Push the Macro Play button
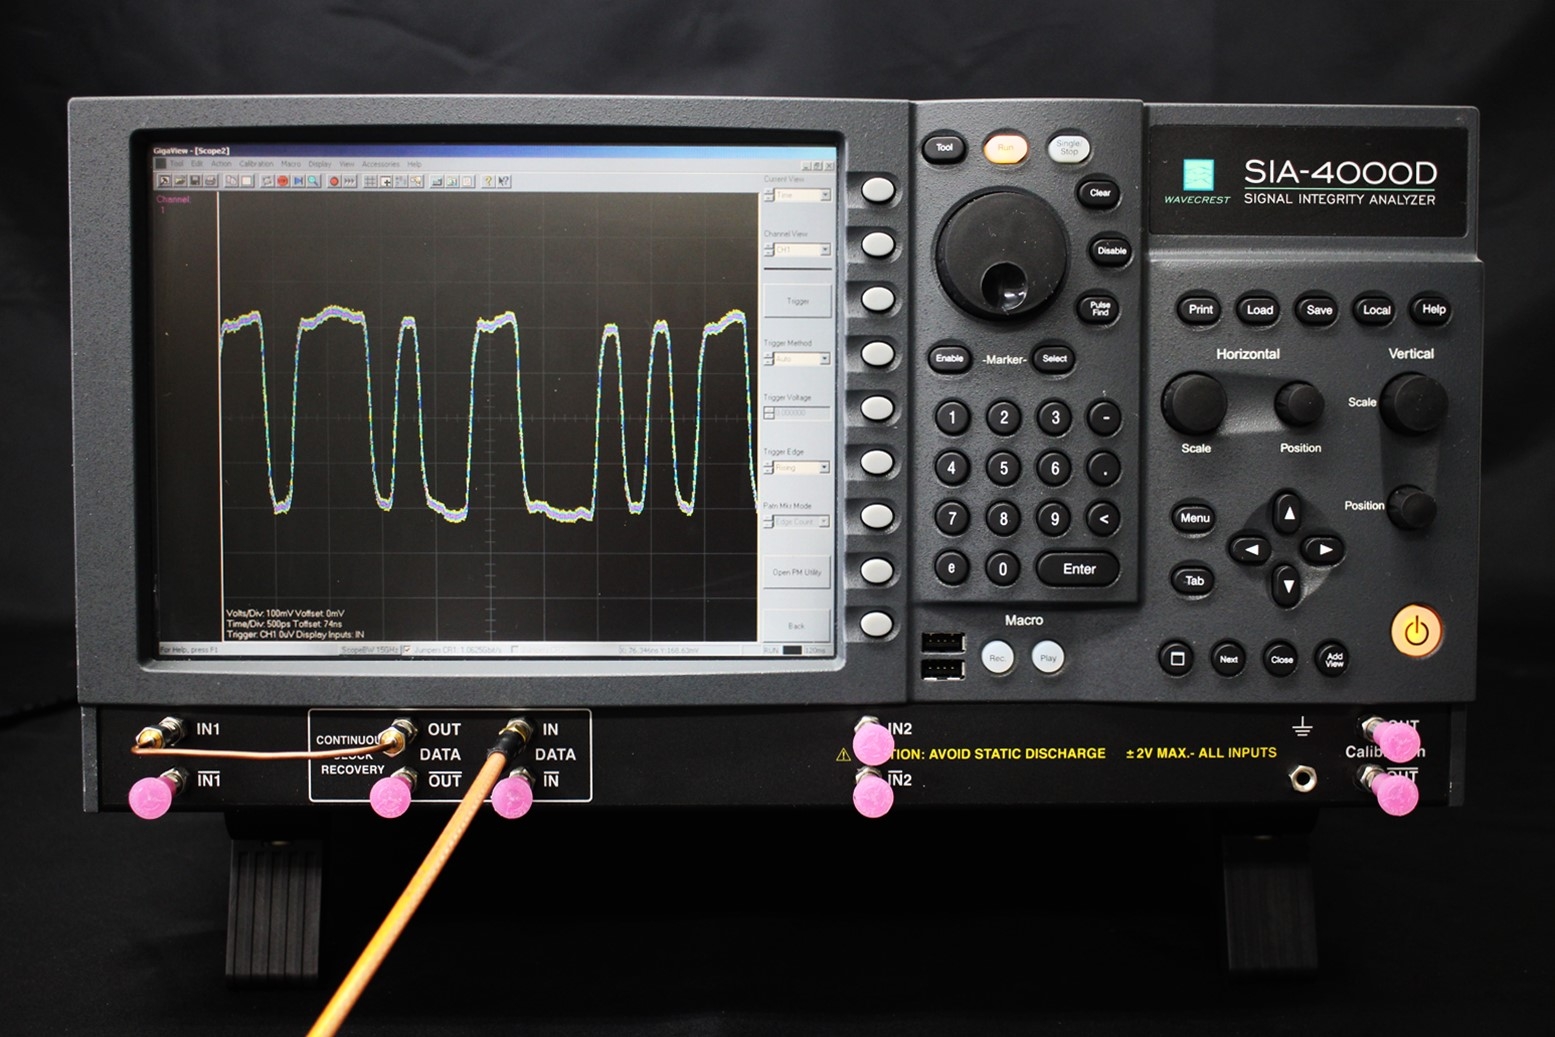This screenshot has width=1555, height=1037. [1048, 657]
